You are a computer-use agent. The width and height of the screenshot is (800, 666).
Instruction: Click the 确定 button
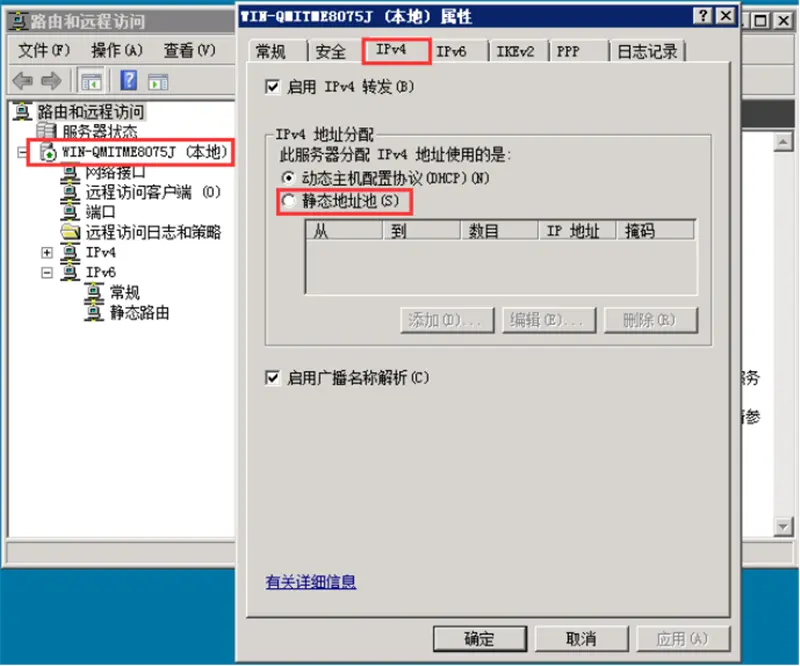click(x=480, y=639)
